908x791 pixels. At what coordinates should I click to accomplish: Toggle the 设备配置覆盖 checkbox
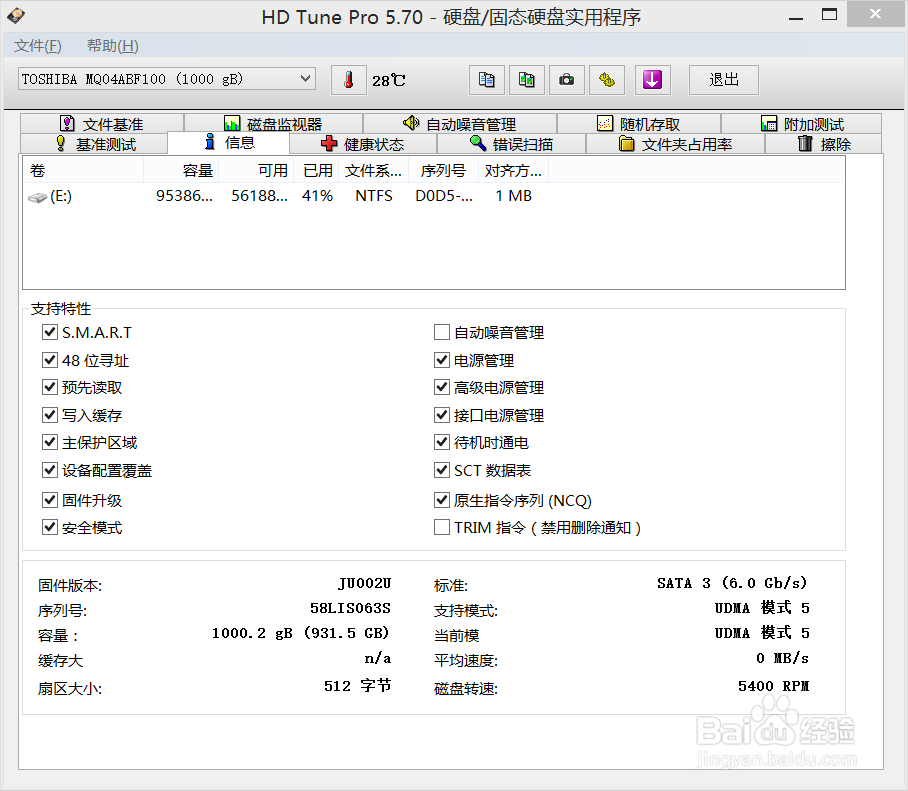click(x=50, y=470)
